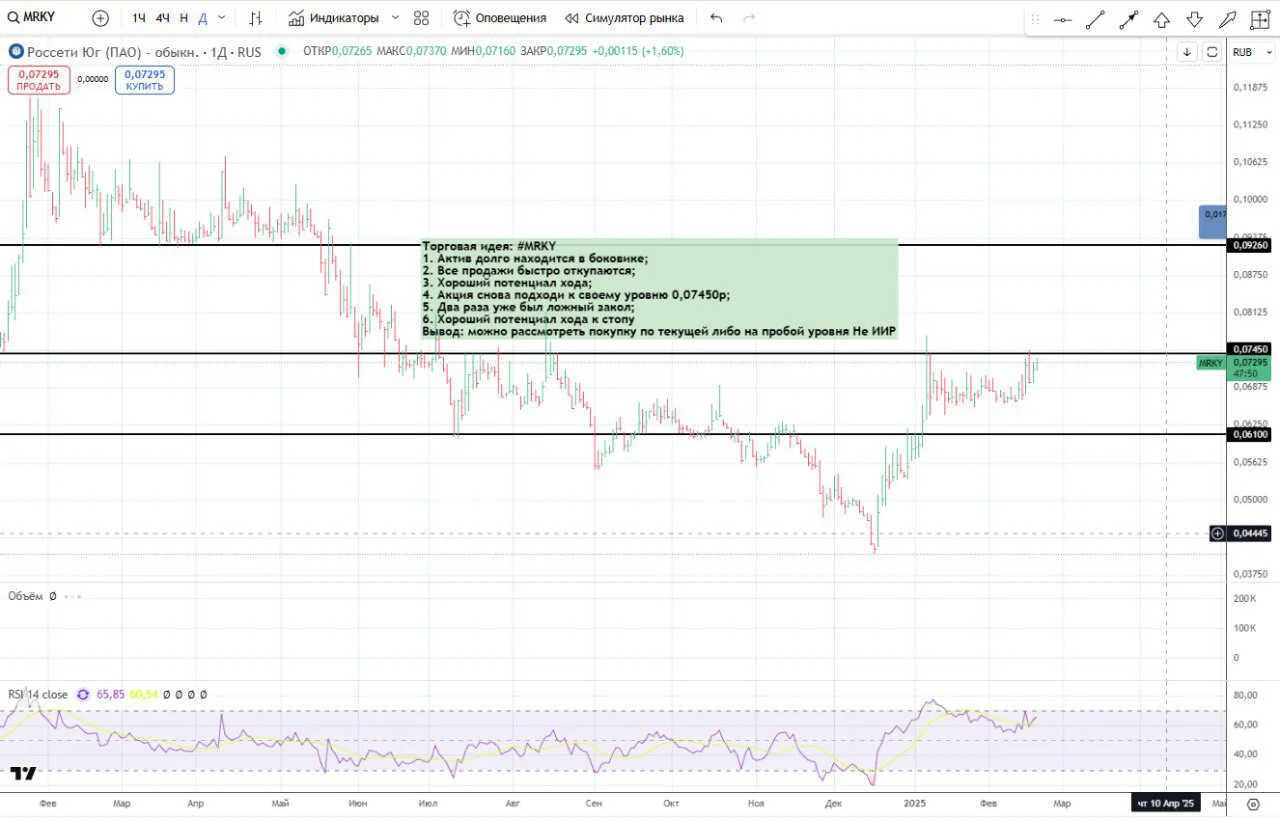This screenshot has width=1280, height=820.
Task: Open indicator templates grid icon
Action: 421,18
